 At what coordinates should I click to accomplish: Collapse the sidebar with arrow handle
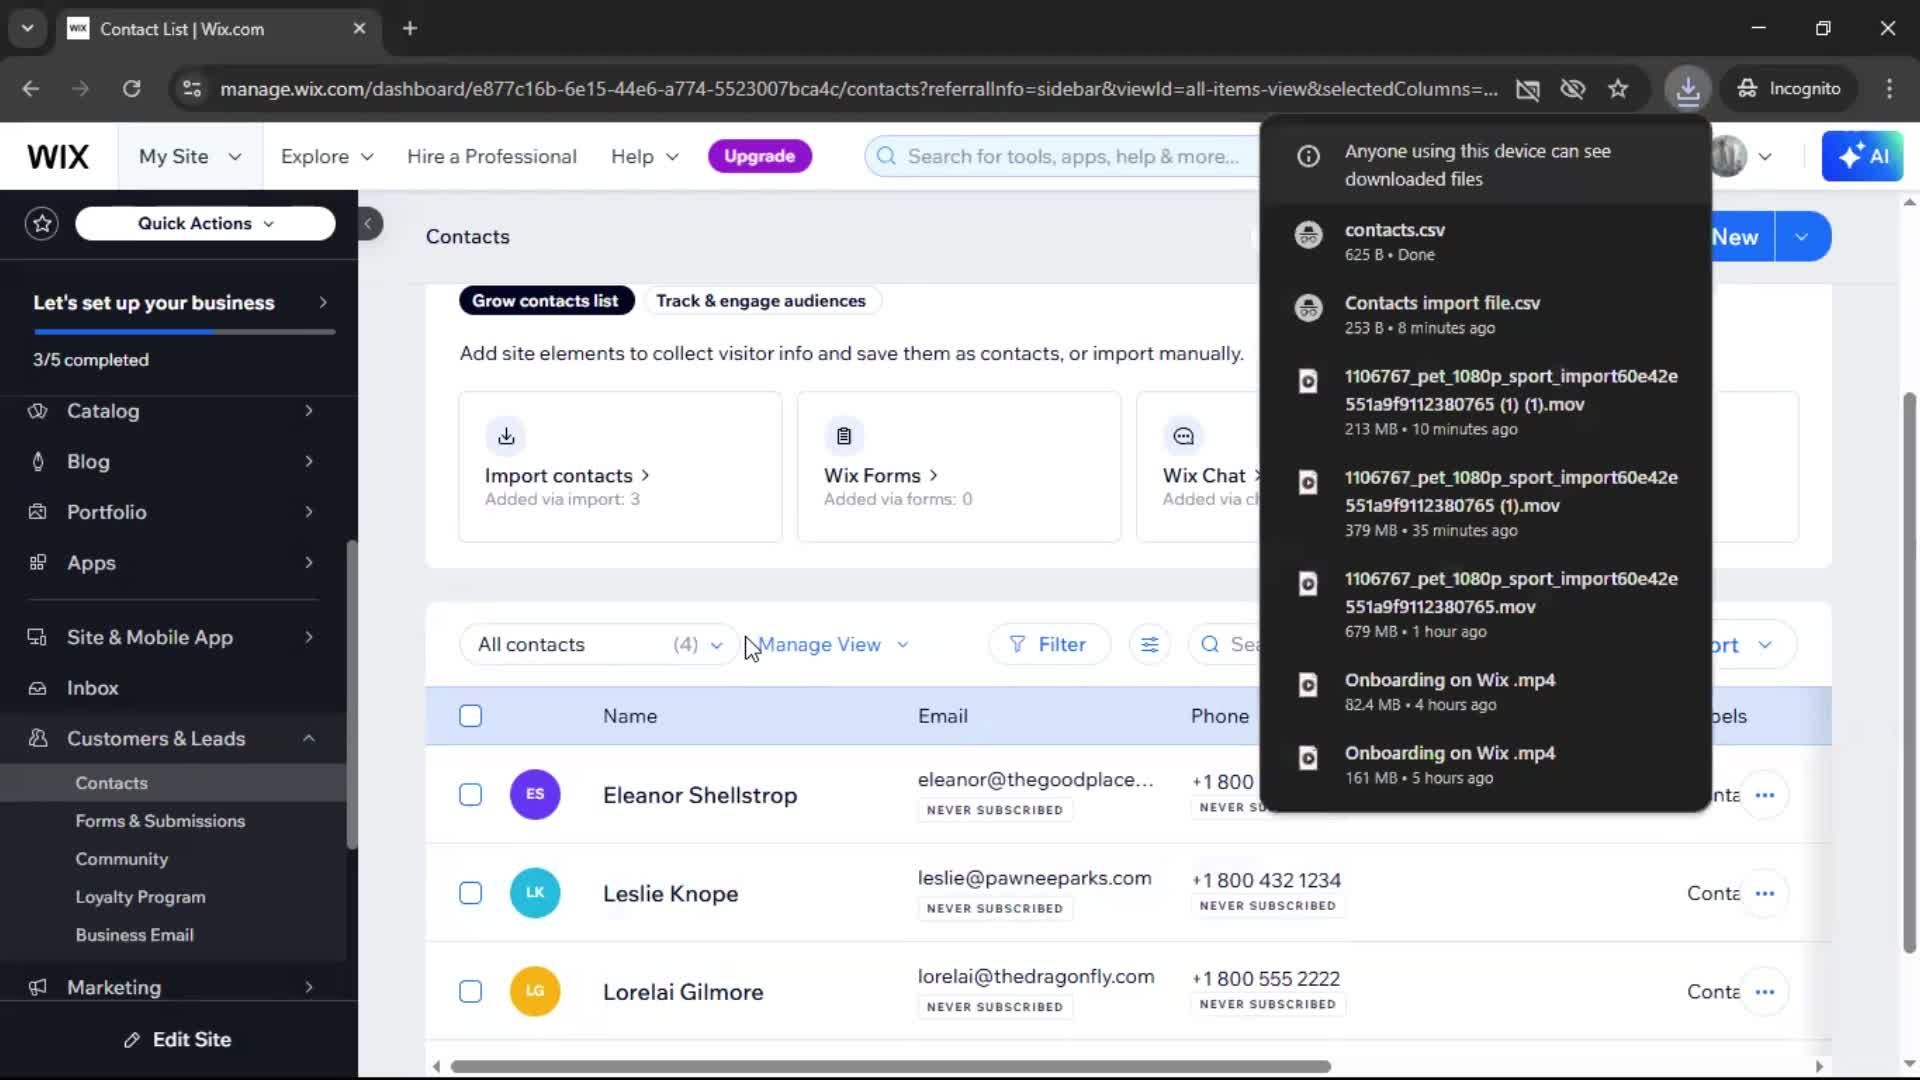pos(369,223)
